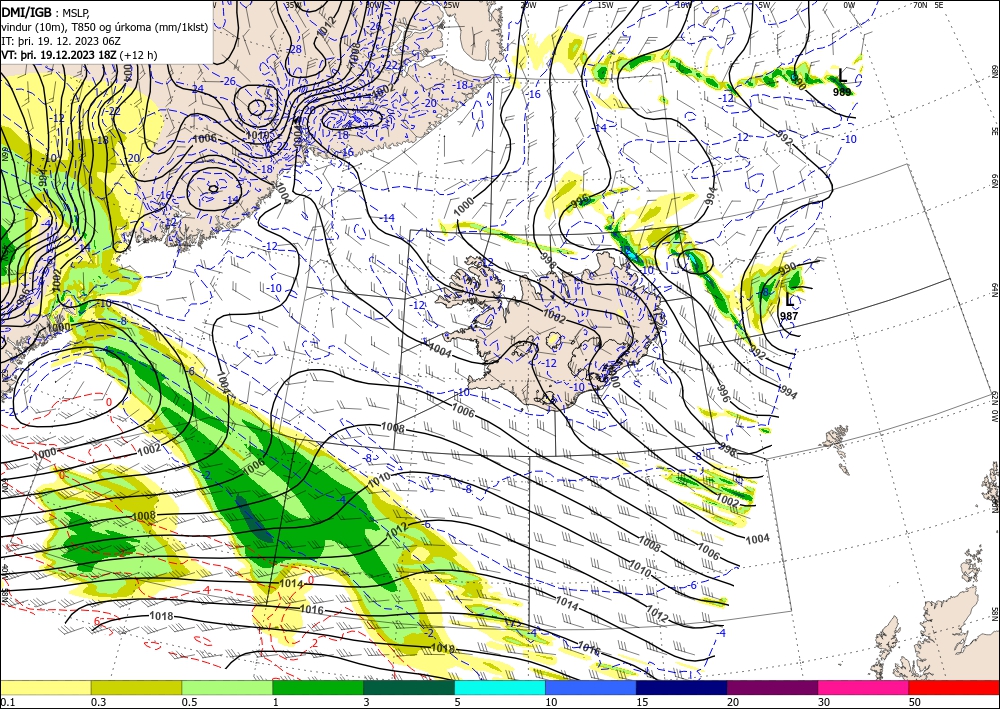Click the light green 0.5–1 legend band
The image size is (1000, 709).
click(x=227, y=687)
